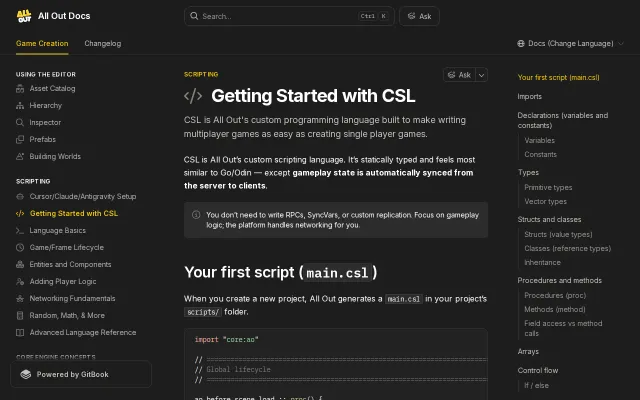Go to Field access vs method calls entry
This screenshot has height=400, width=640.
tap(563, 328)
